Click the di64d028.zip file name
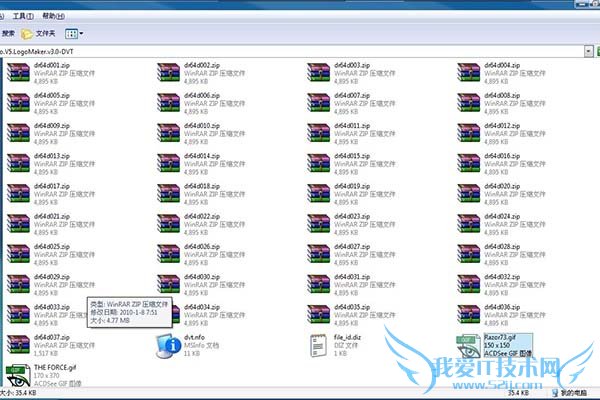The width and height of the screenshot is (600, 400). coord(502,247)
